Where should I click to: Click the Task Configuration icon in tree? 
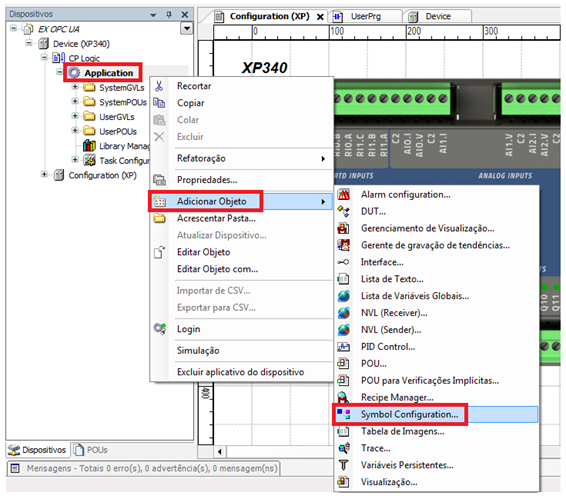coord(89,160)
